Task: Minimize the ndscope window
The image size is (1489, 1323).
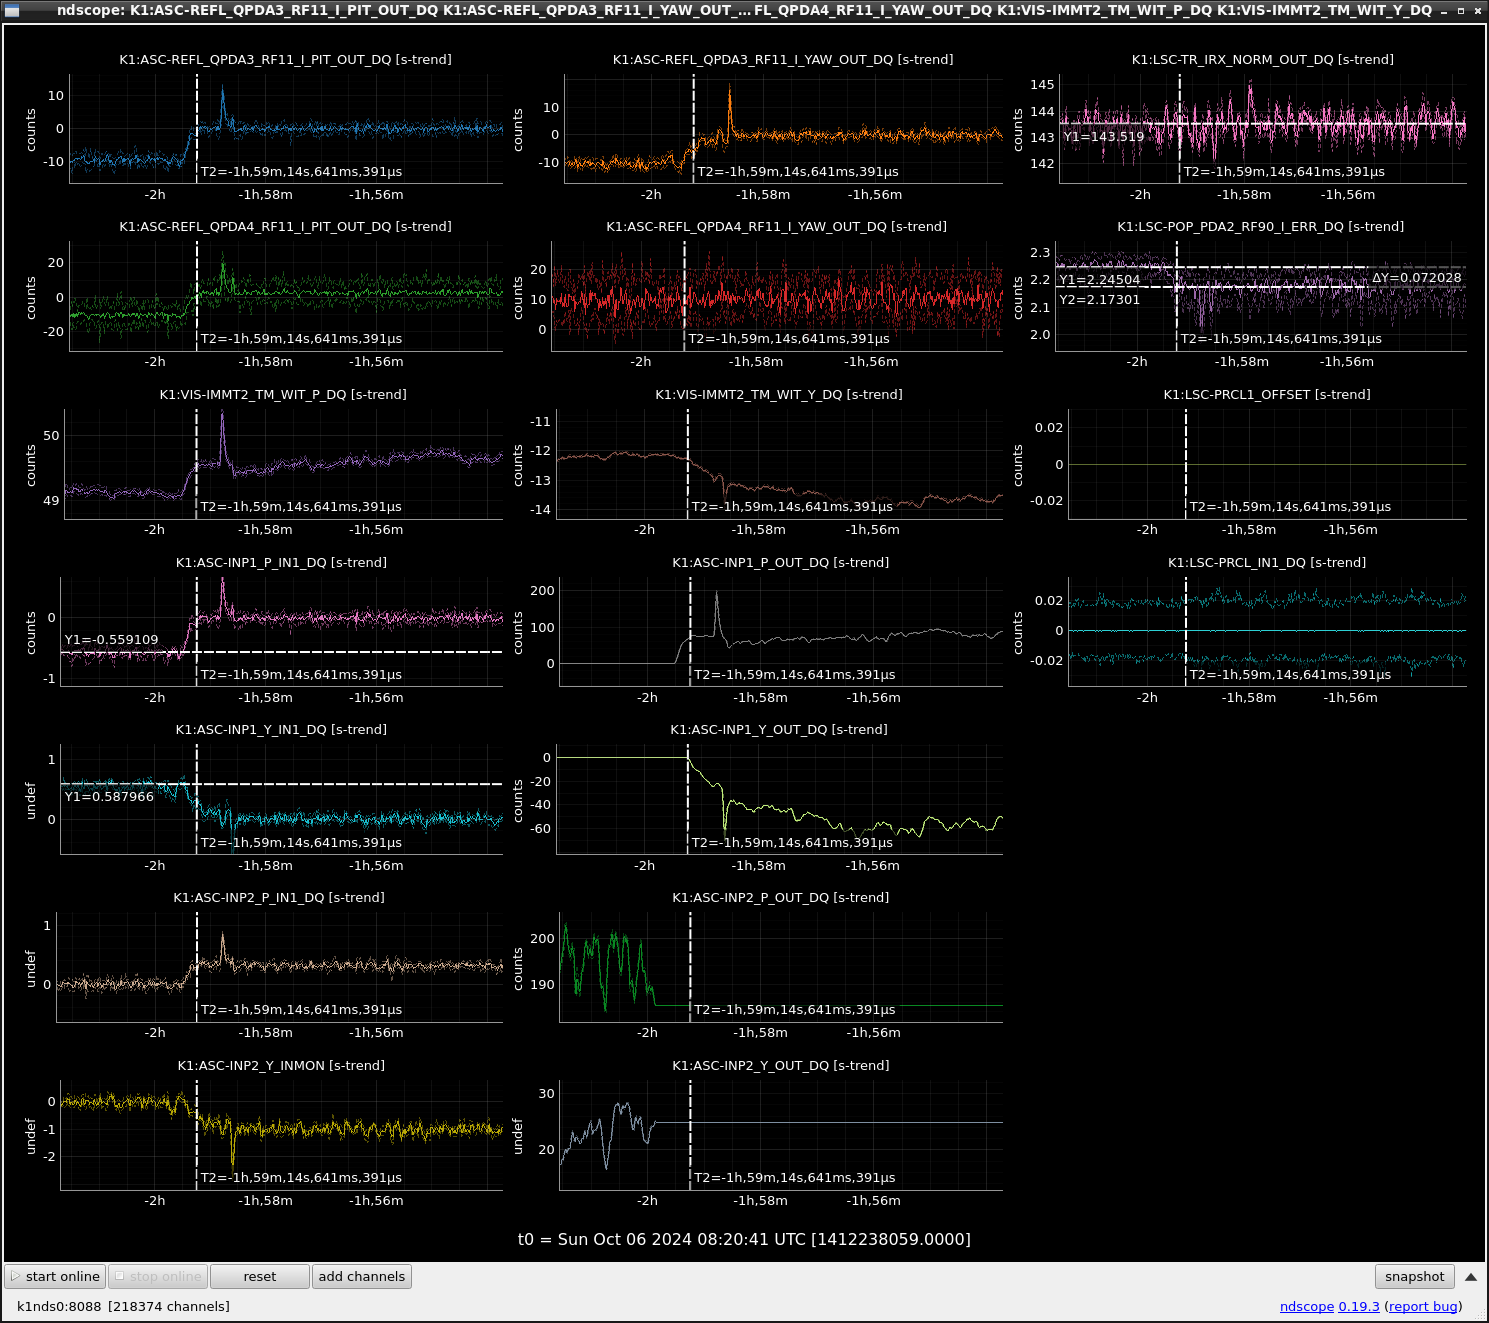Action: tap(1444, 11)
